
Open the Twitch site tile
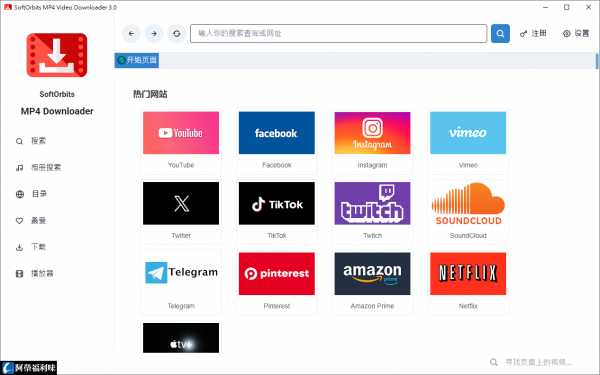click(372, 212)
